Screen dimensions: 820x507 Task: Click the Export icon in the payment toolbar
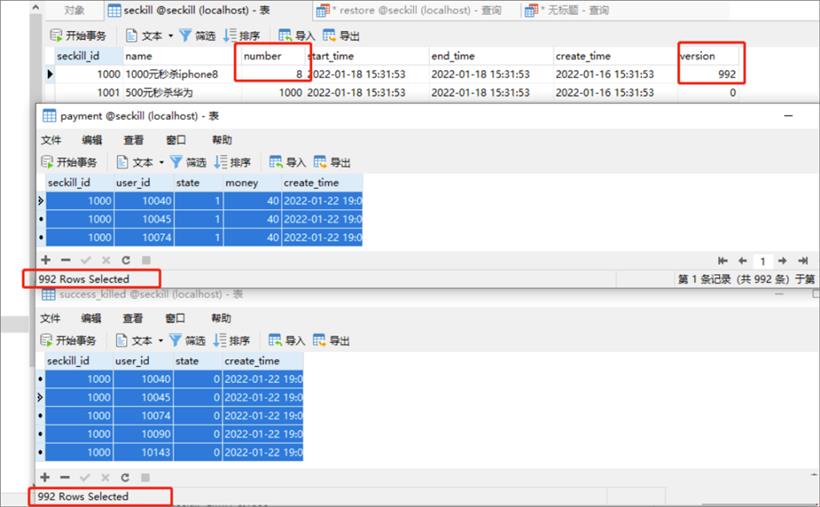332,162
